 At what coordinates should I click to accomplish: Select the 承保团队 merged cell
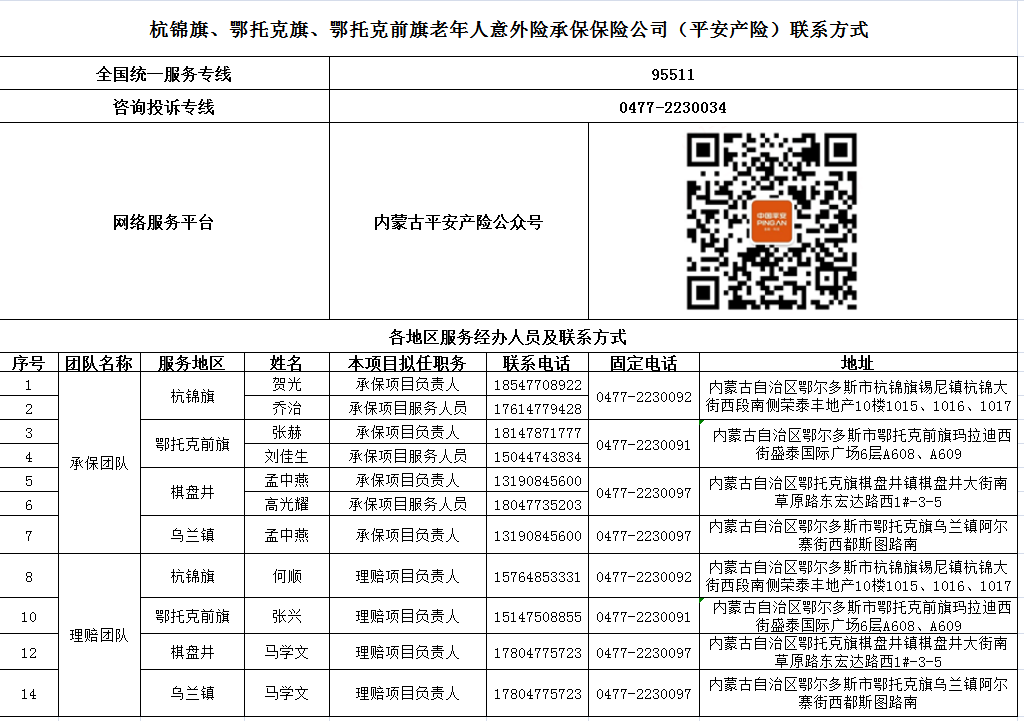click(x=99, y=463)
